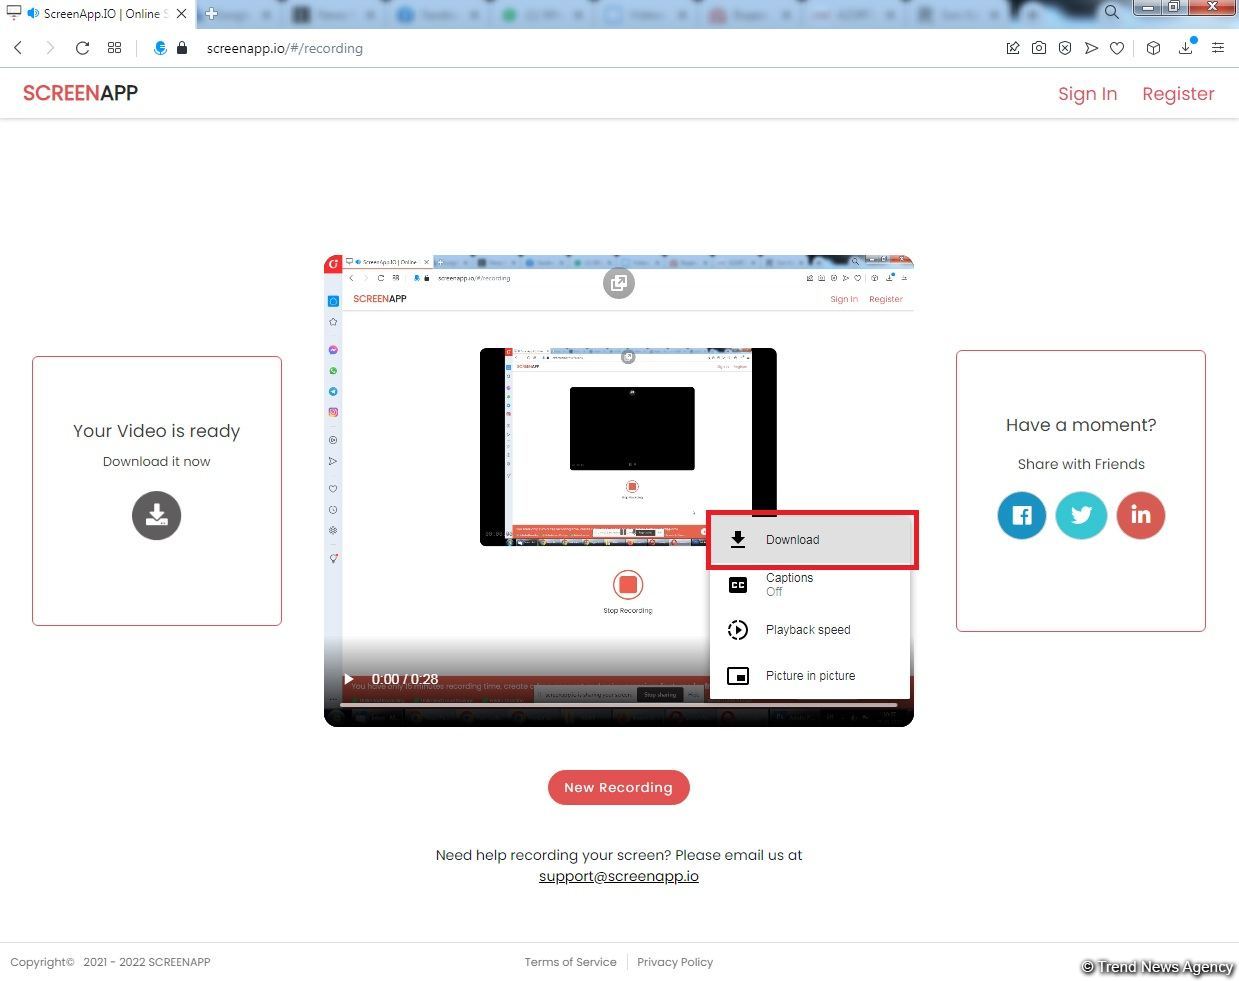Share on Twitter
The image size is (1239, 981).
[x=1081, y=515]
